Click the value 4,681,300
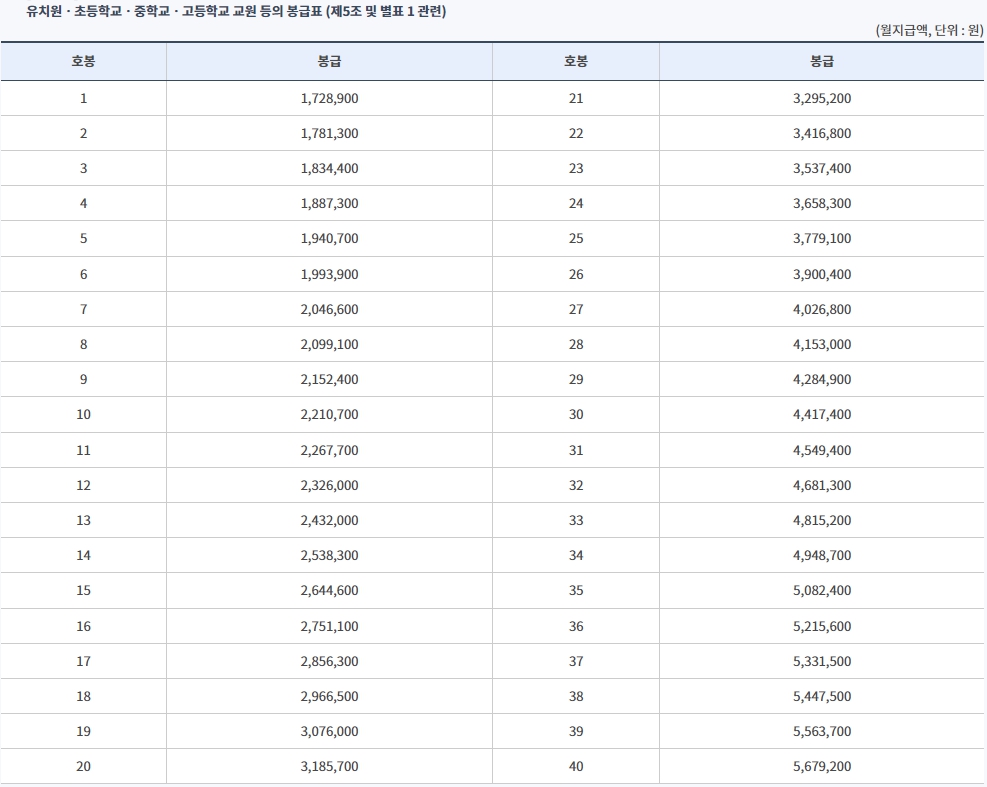The height and width of the screenshot is (787, 987). (822, 485)
